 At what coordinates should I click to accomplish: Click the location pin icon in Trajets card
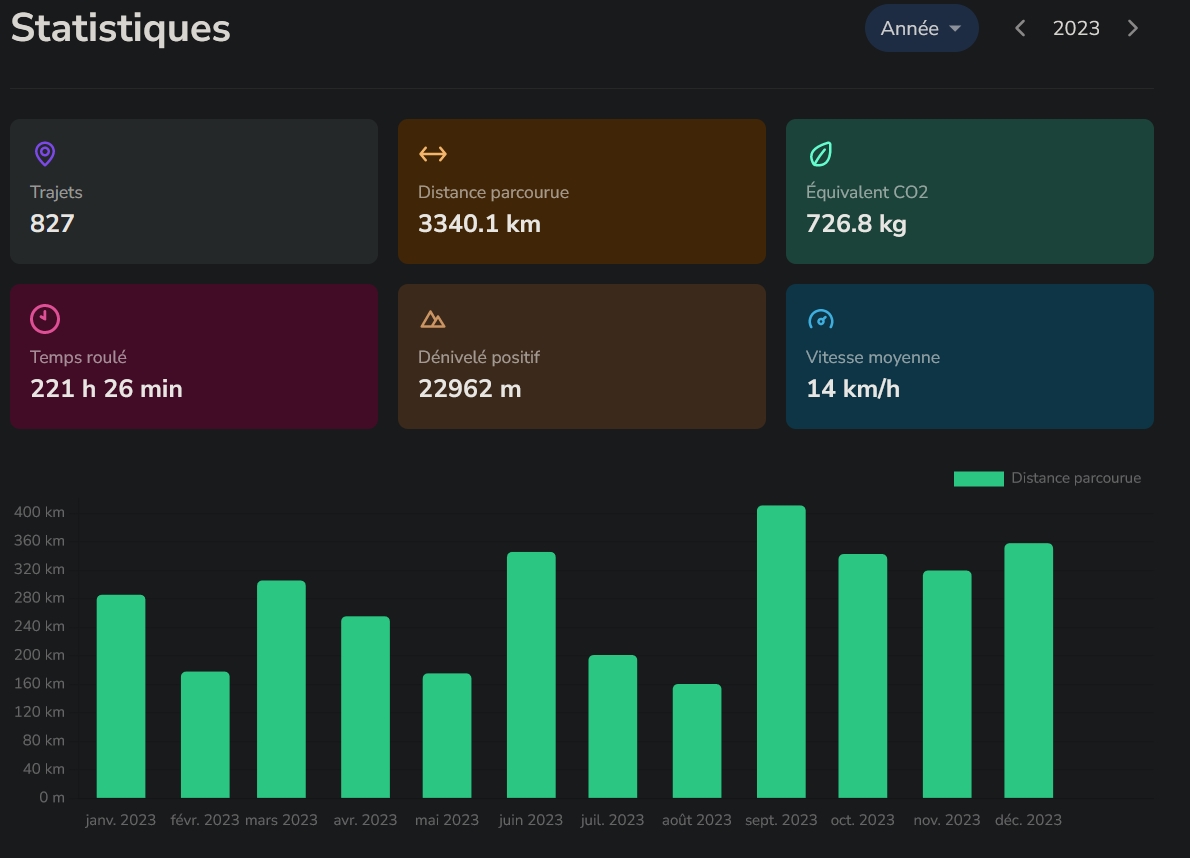44,154
